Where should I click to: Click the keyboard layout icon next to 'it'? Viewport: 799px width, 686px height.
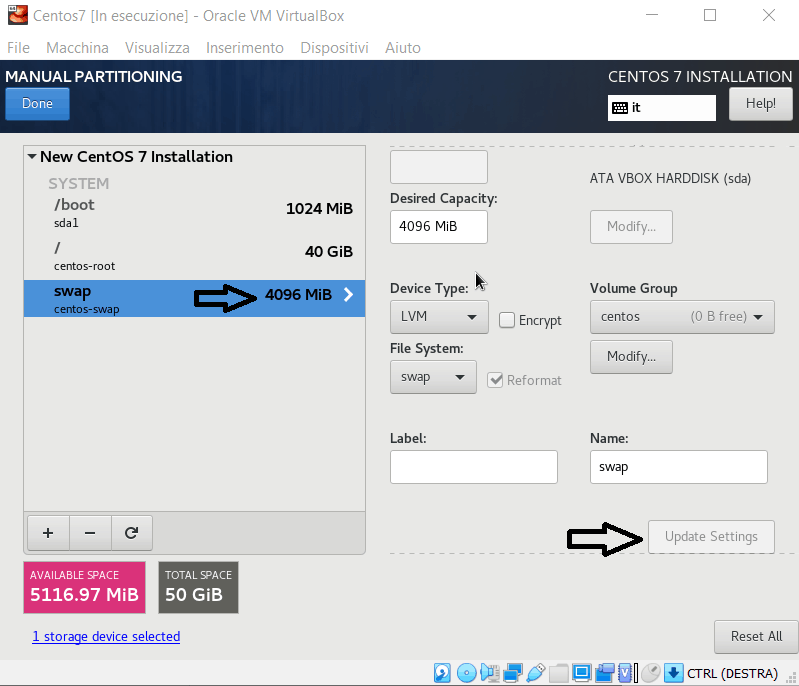(x=620, y=108)
